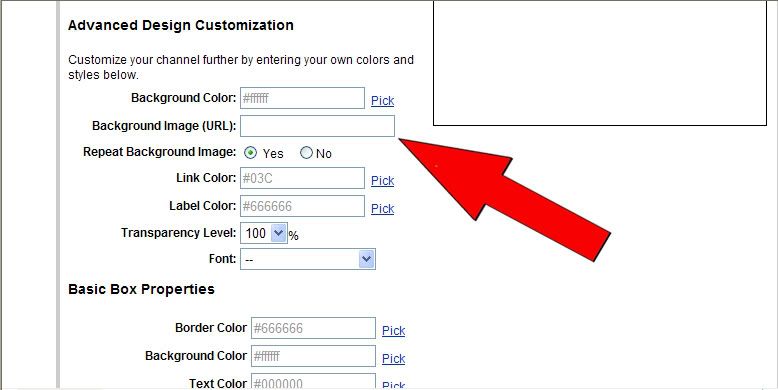Select No for Repeat Background Image
The height and width of the screenshot is (390, 778).
point(306,153)
